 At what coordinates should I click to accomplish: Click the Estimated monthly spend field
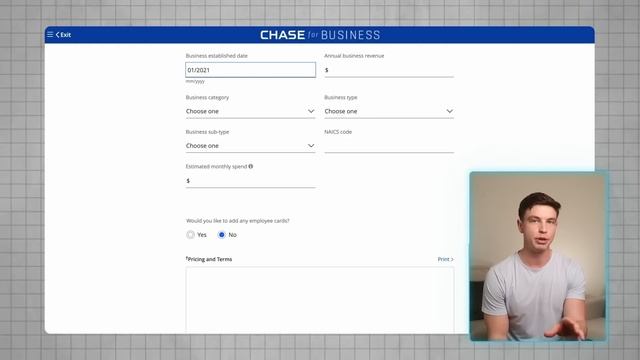click(x=251, y=181)
